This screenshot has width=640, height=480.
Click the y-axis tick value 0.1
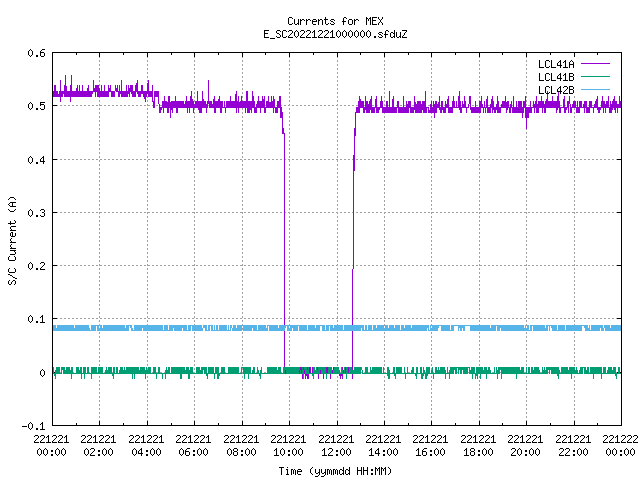click(36, 319)
